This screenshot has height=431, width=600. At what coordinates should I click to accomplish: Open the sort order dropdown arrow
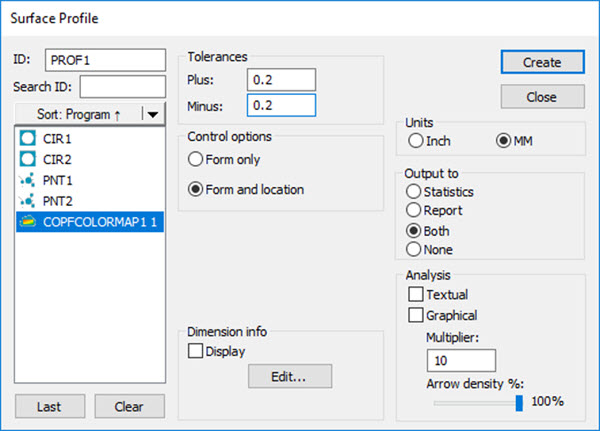[152, 114]
